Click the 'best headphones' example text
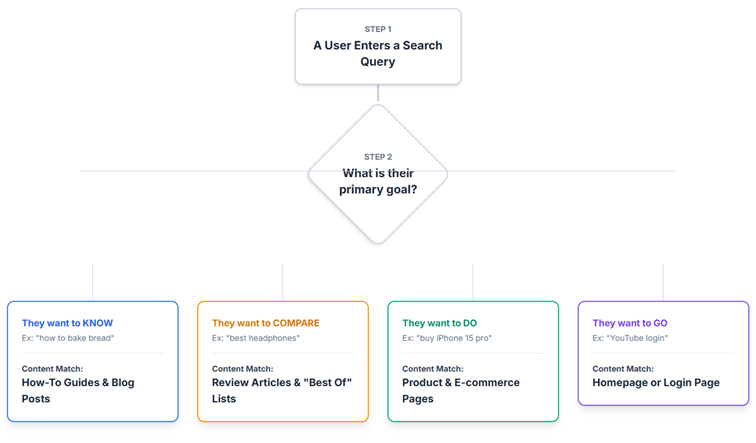 [256, 338]
